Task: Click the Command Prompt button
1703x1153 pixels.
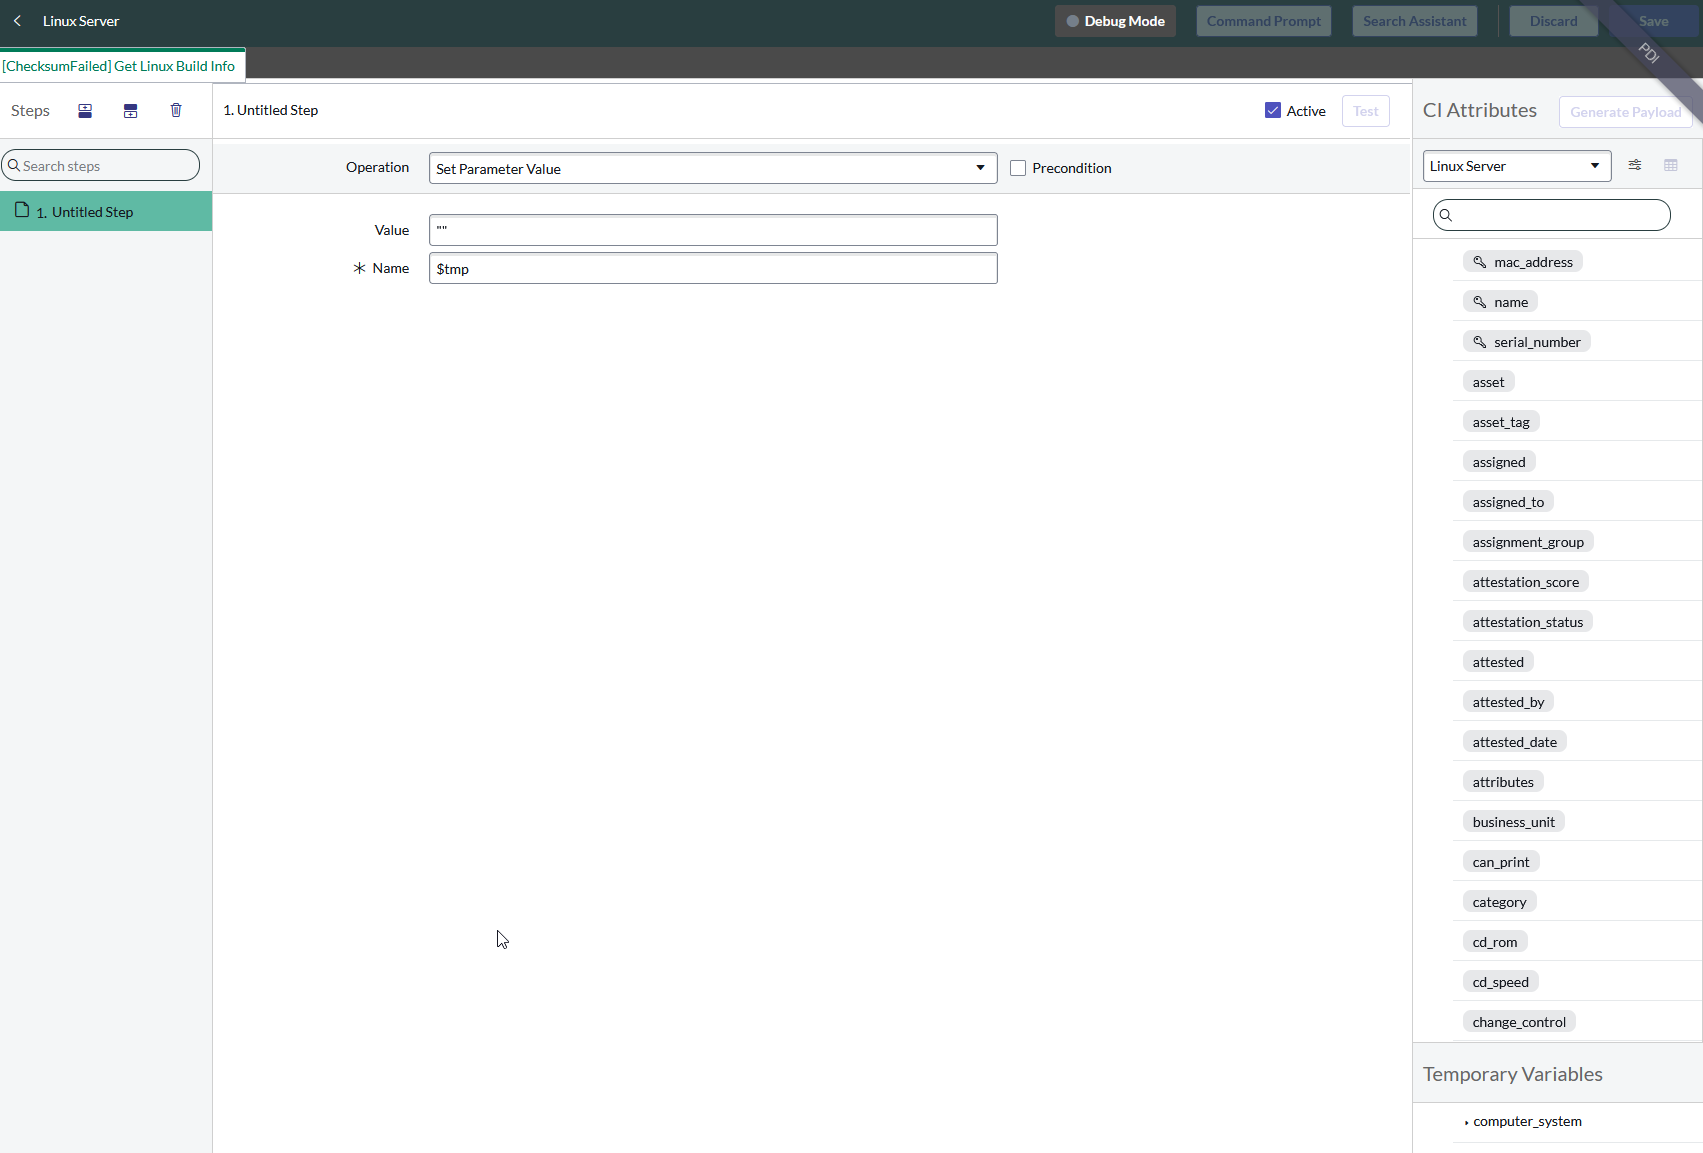Action: (1263, 21)
